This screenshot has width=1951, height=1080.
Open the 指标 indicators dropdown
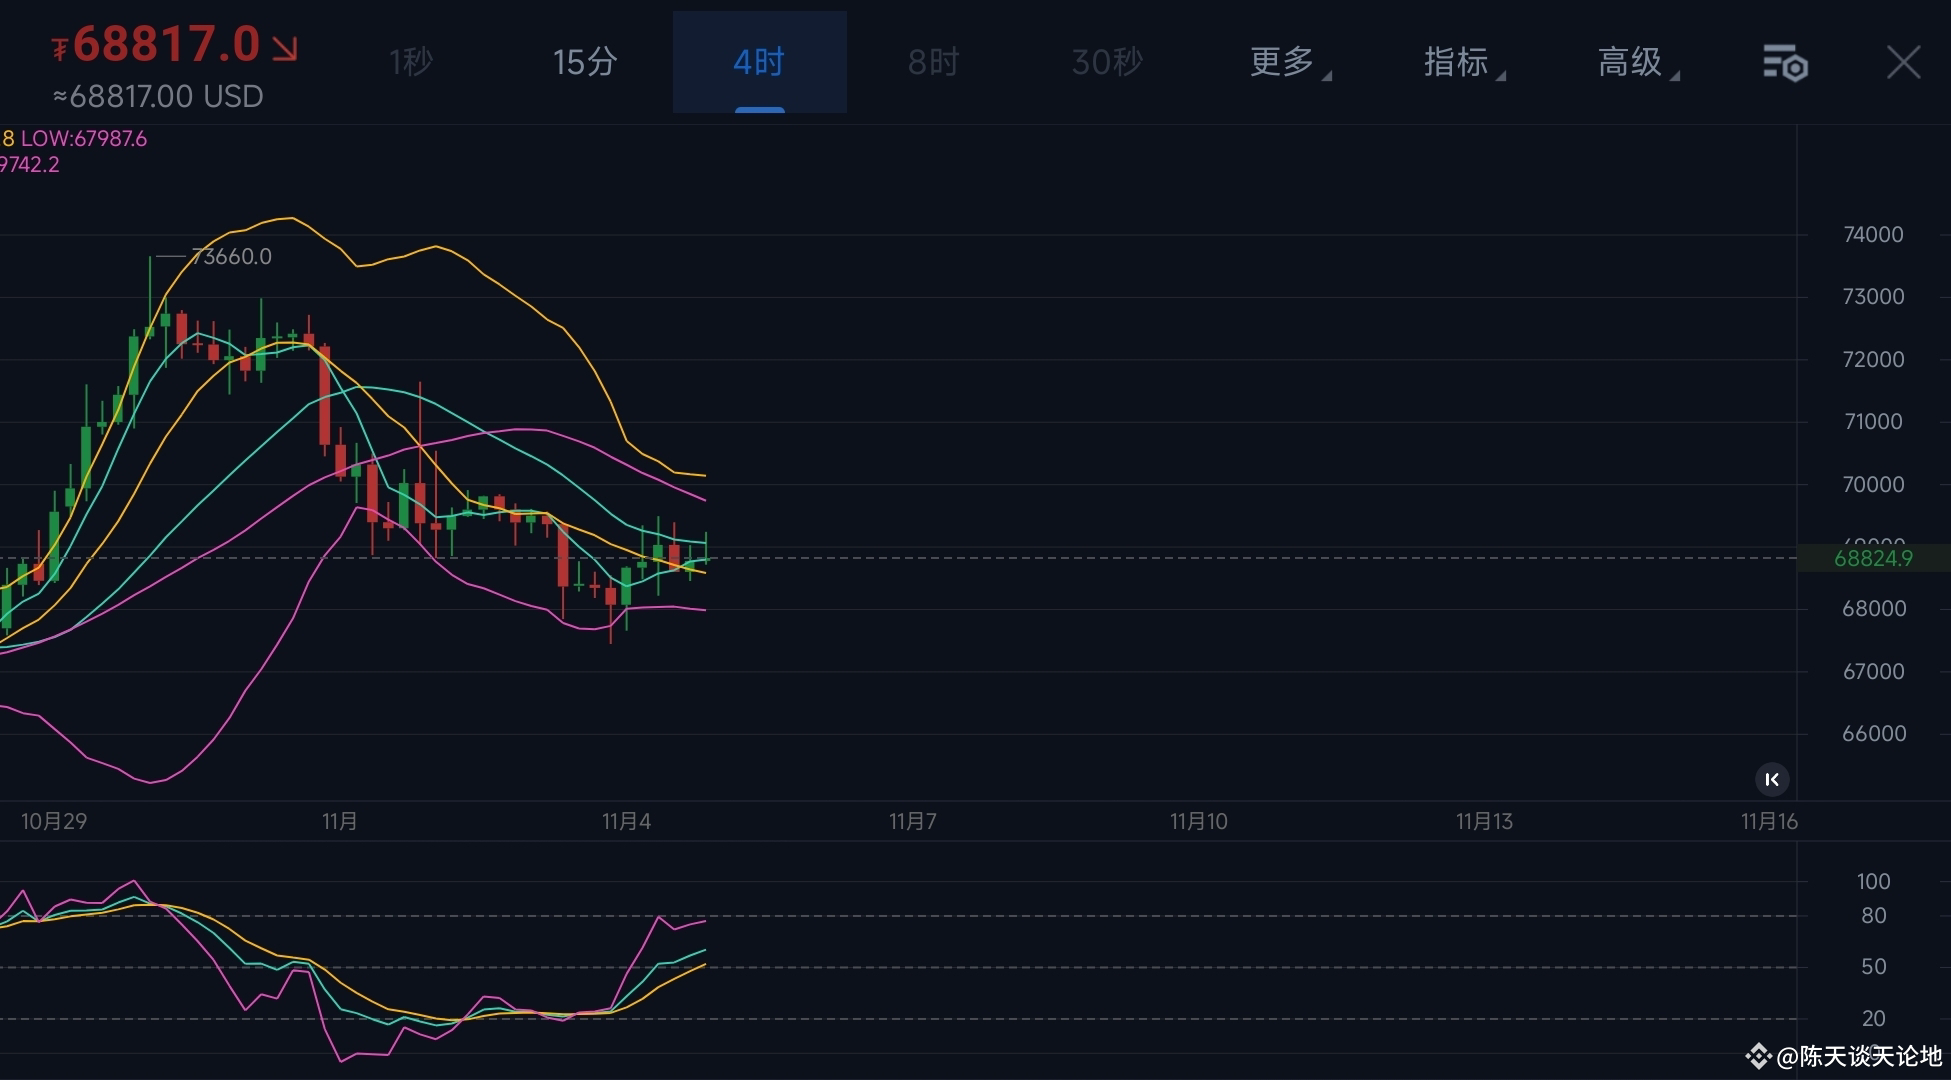[x=1465, y=62]
